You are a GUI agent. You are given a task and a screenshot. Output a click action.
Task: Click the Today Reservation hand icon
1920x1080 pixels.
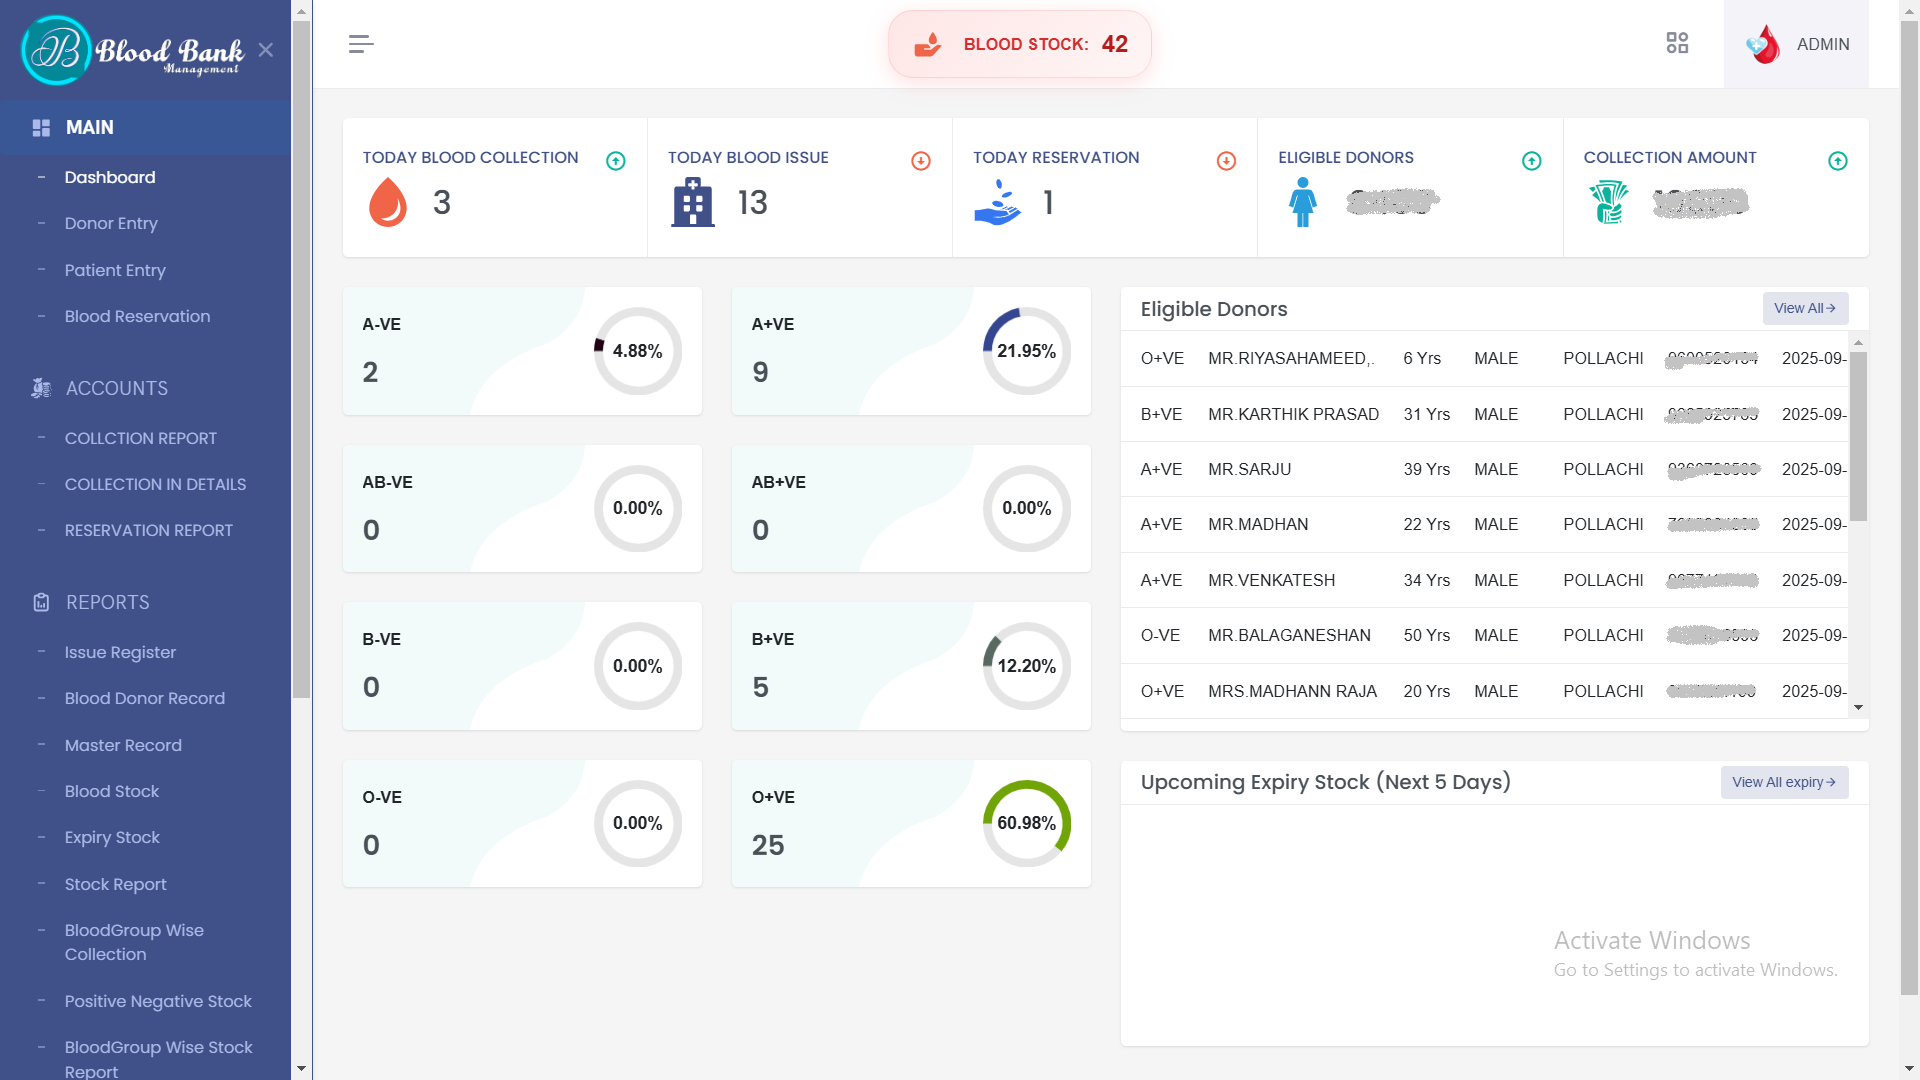997,202
